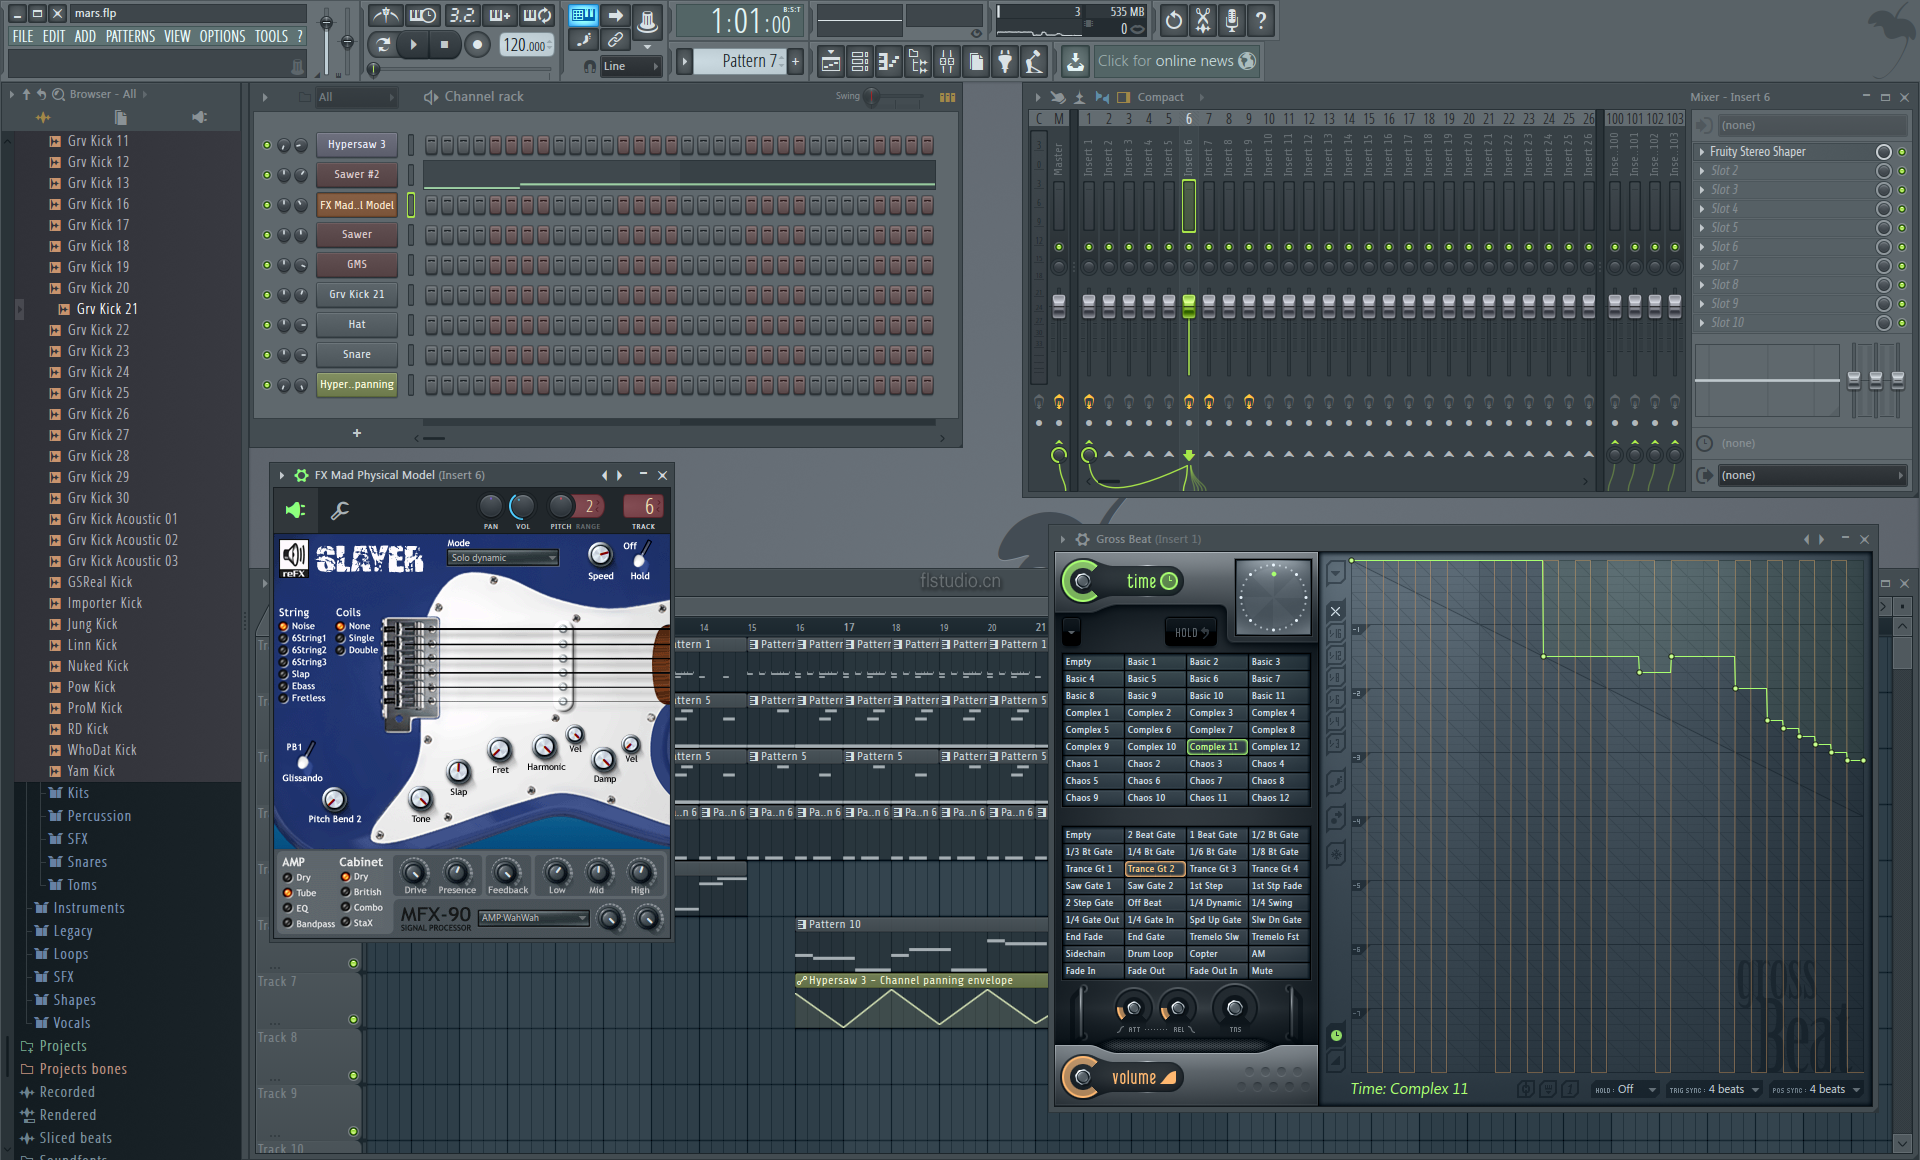Click the one-click audio recording microphone icon
This screenshot has height=1160, width=1920.
(x=1232, y=19)
